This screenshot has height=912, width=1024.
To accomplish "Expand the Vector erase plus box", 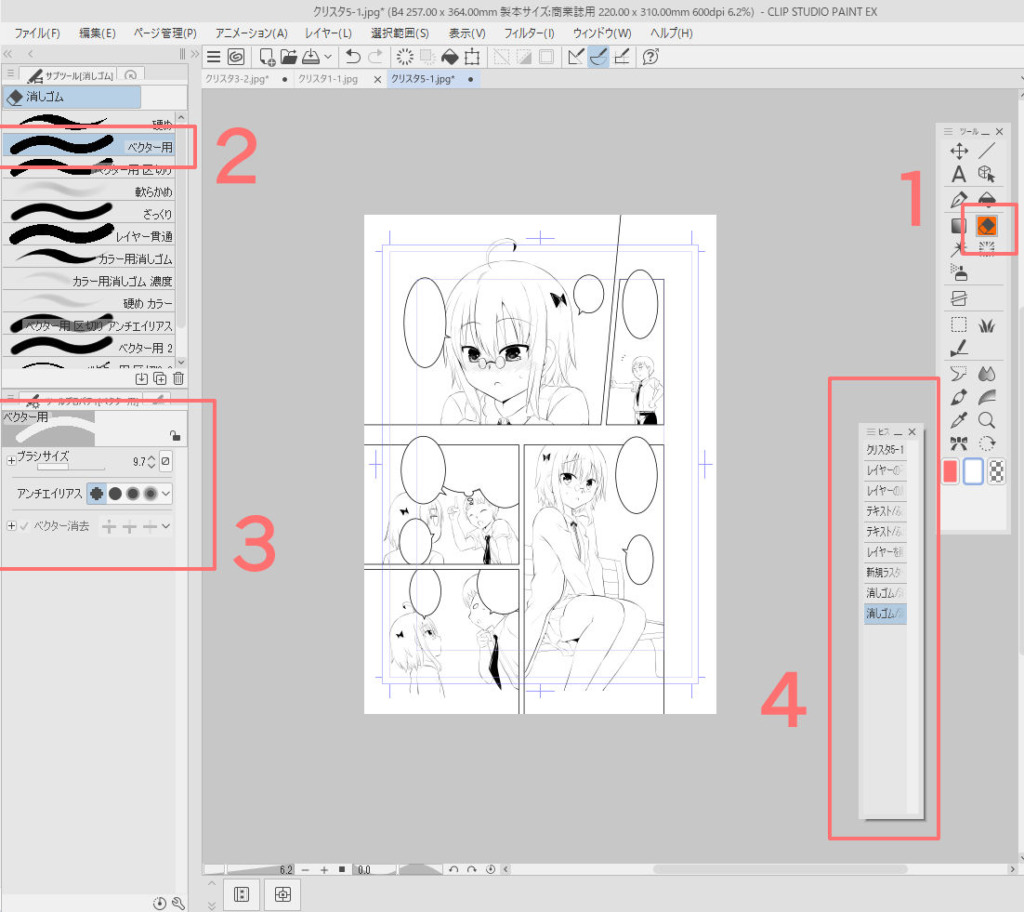I will tap(10, 526).
